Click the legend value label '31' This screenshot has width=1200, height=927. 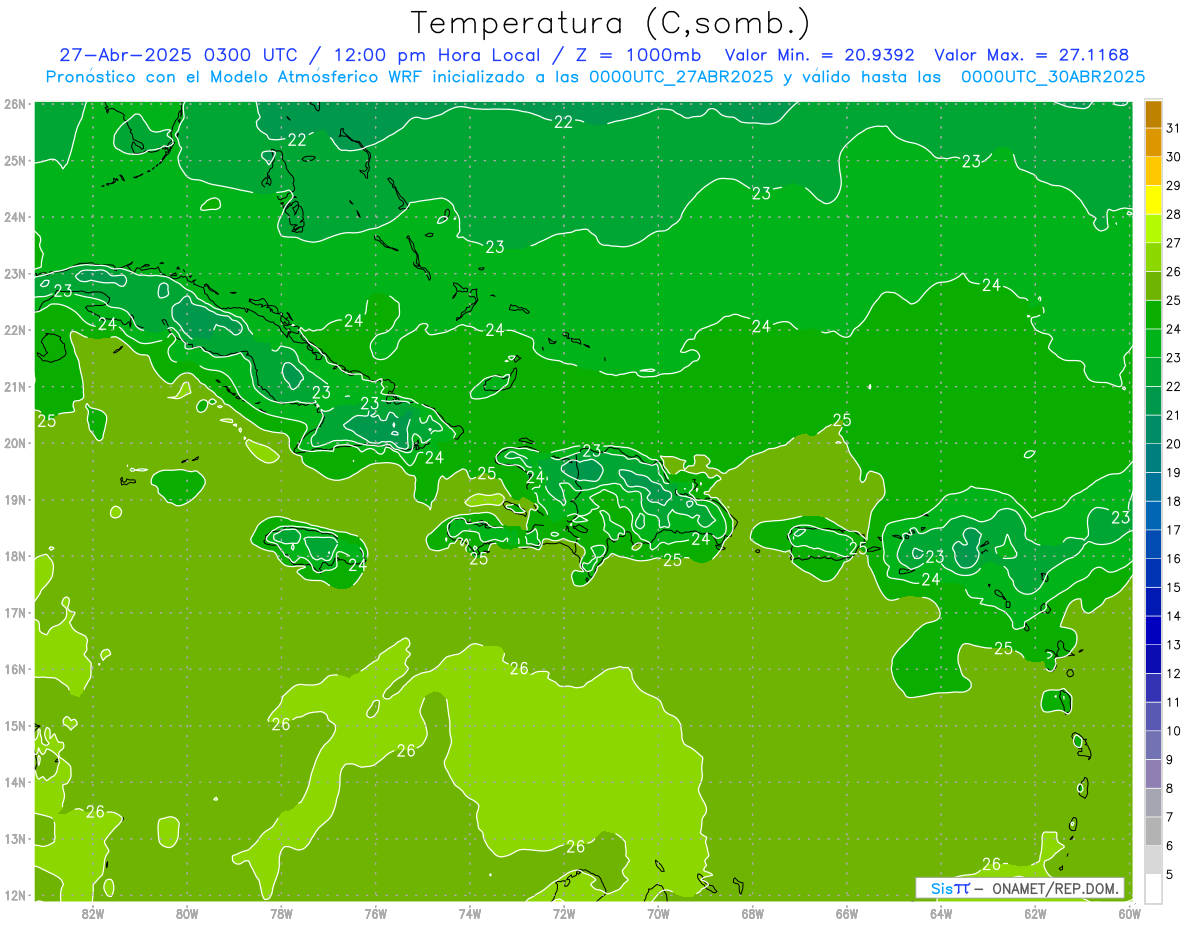coord(1173,127)
